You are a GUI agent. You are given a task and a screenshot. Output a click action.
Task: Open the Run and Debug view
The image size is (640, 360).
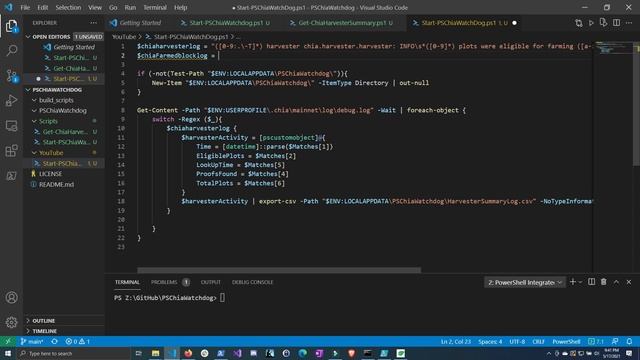[11, 100]
